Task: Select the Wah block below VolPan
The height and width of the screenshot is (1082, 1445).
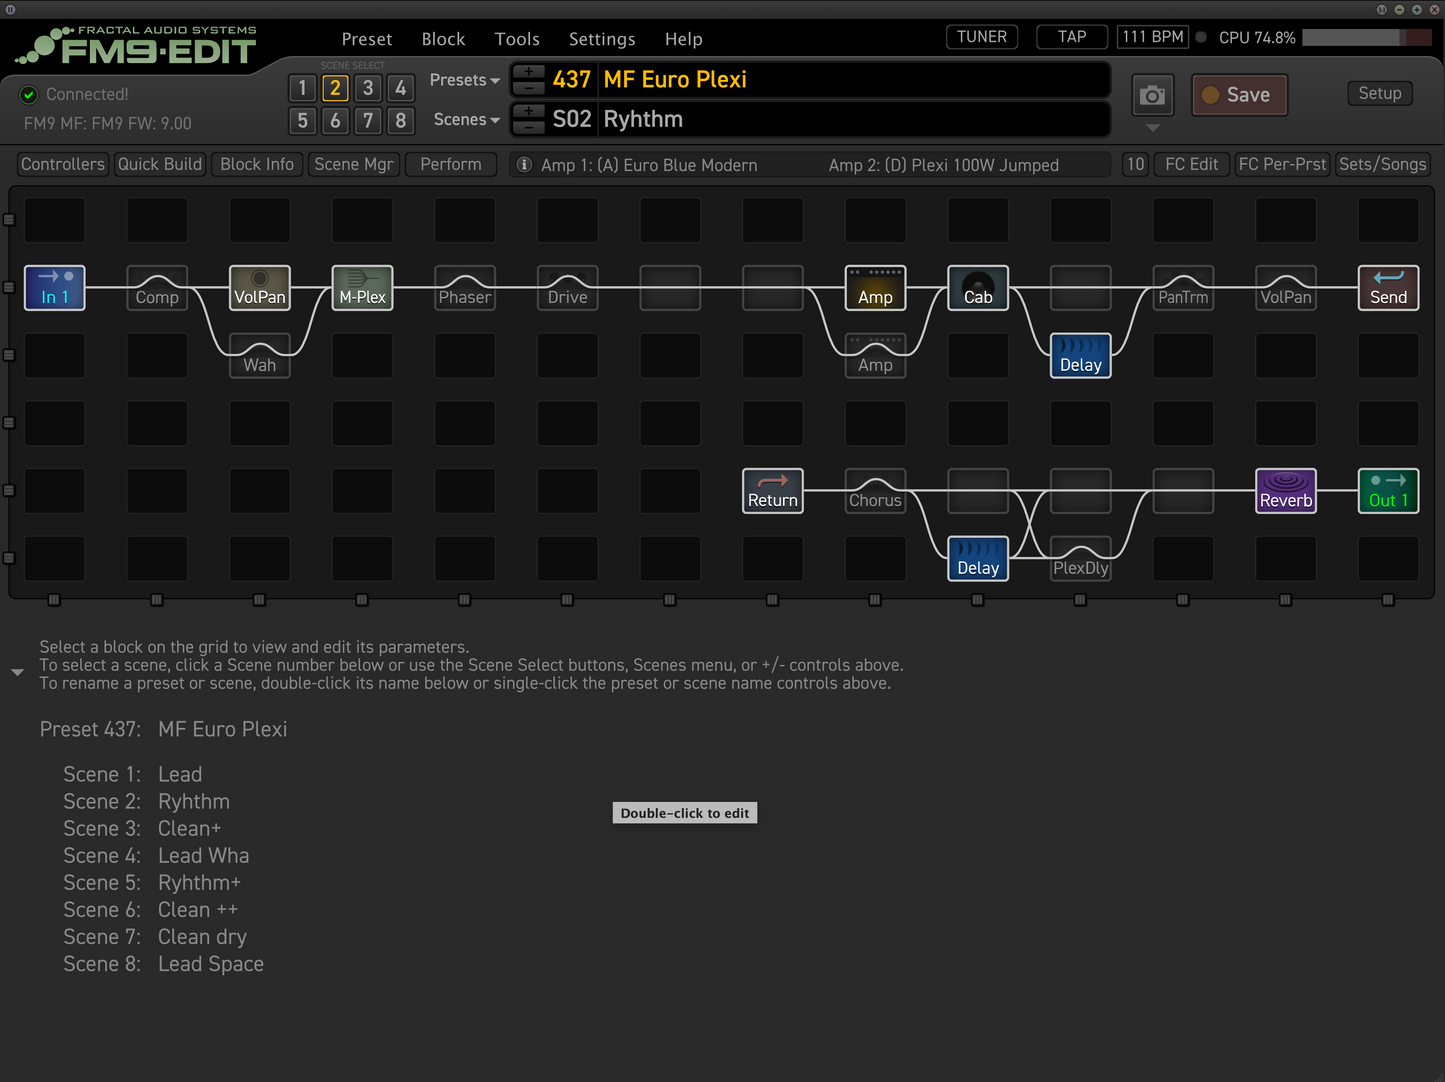Action: (x=259, y=356)
